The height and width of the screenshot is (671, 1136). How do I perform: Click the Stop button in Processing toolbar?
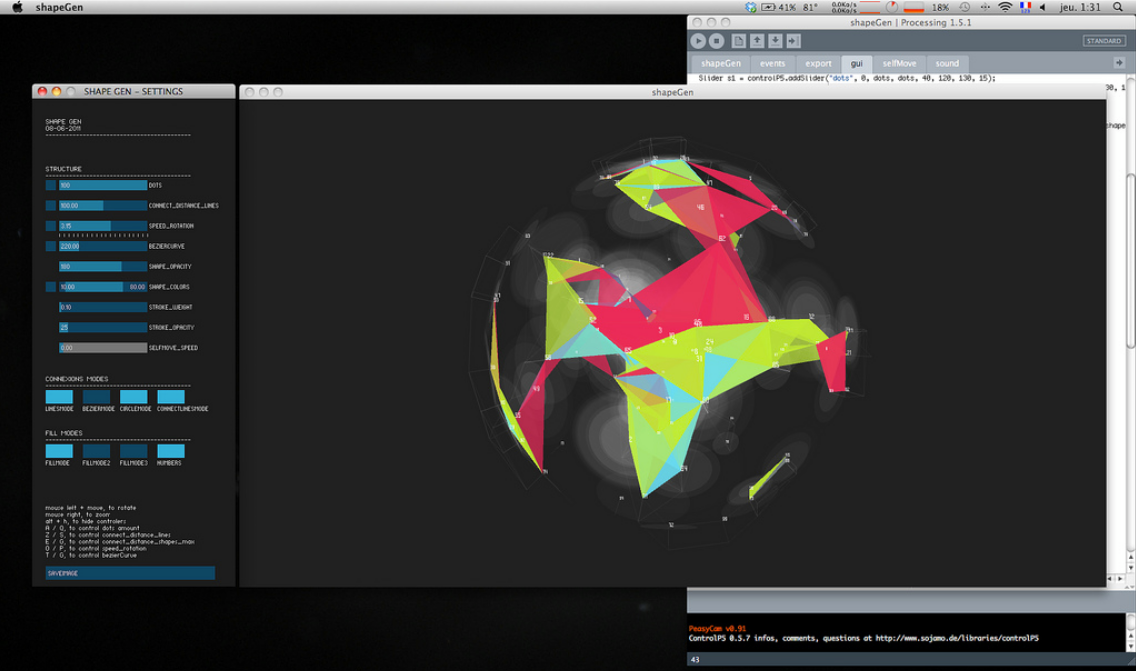[717, 41]
